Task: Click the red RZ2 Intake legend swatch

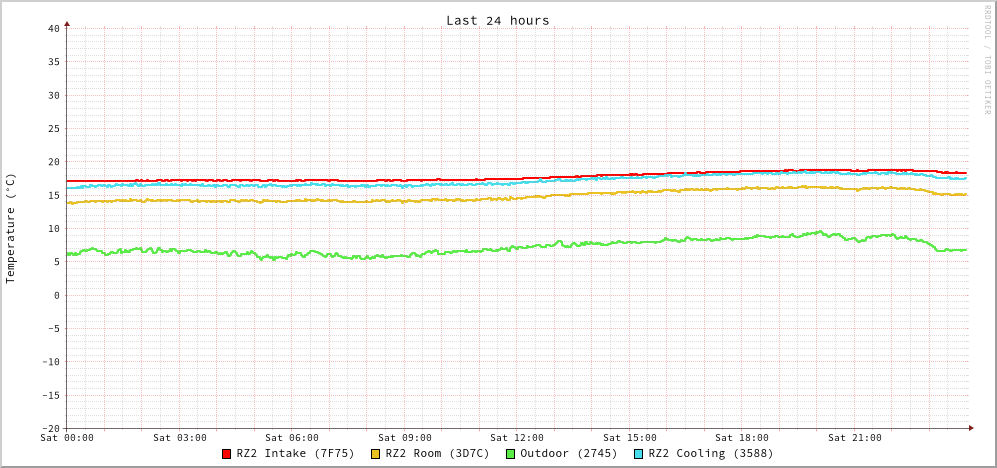Action: [227, 454]
